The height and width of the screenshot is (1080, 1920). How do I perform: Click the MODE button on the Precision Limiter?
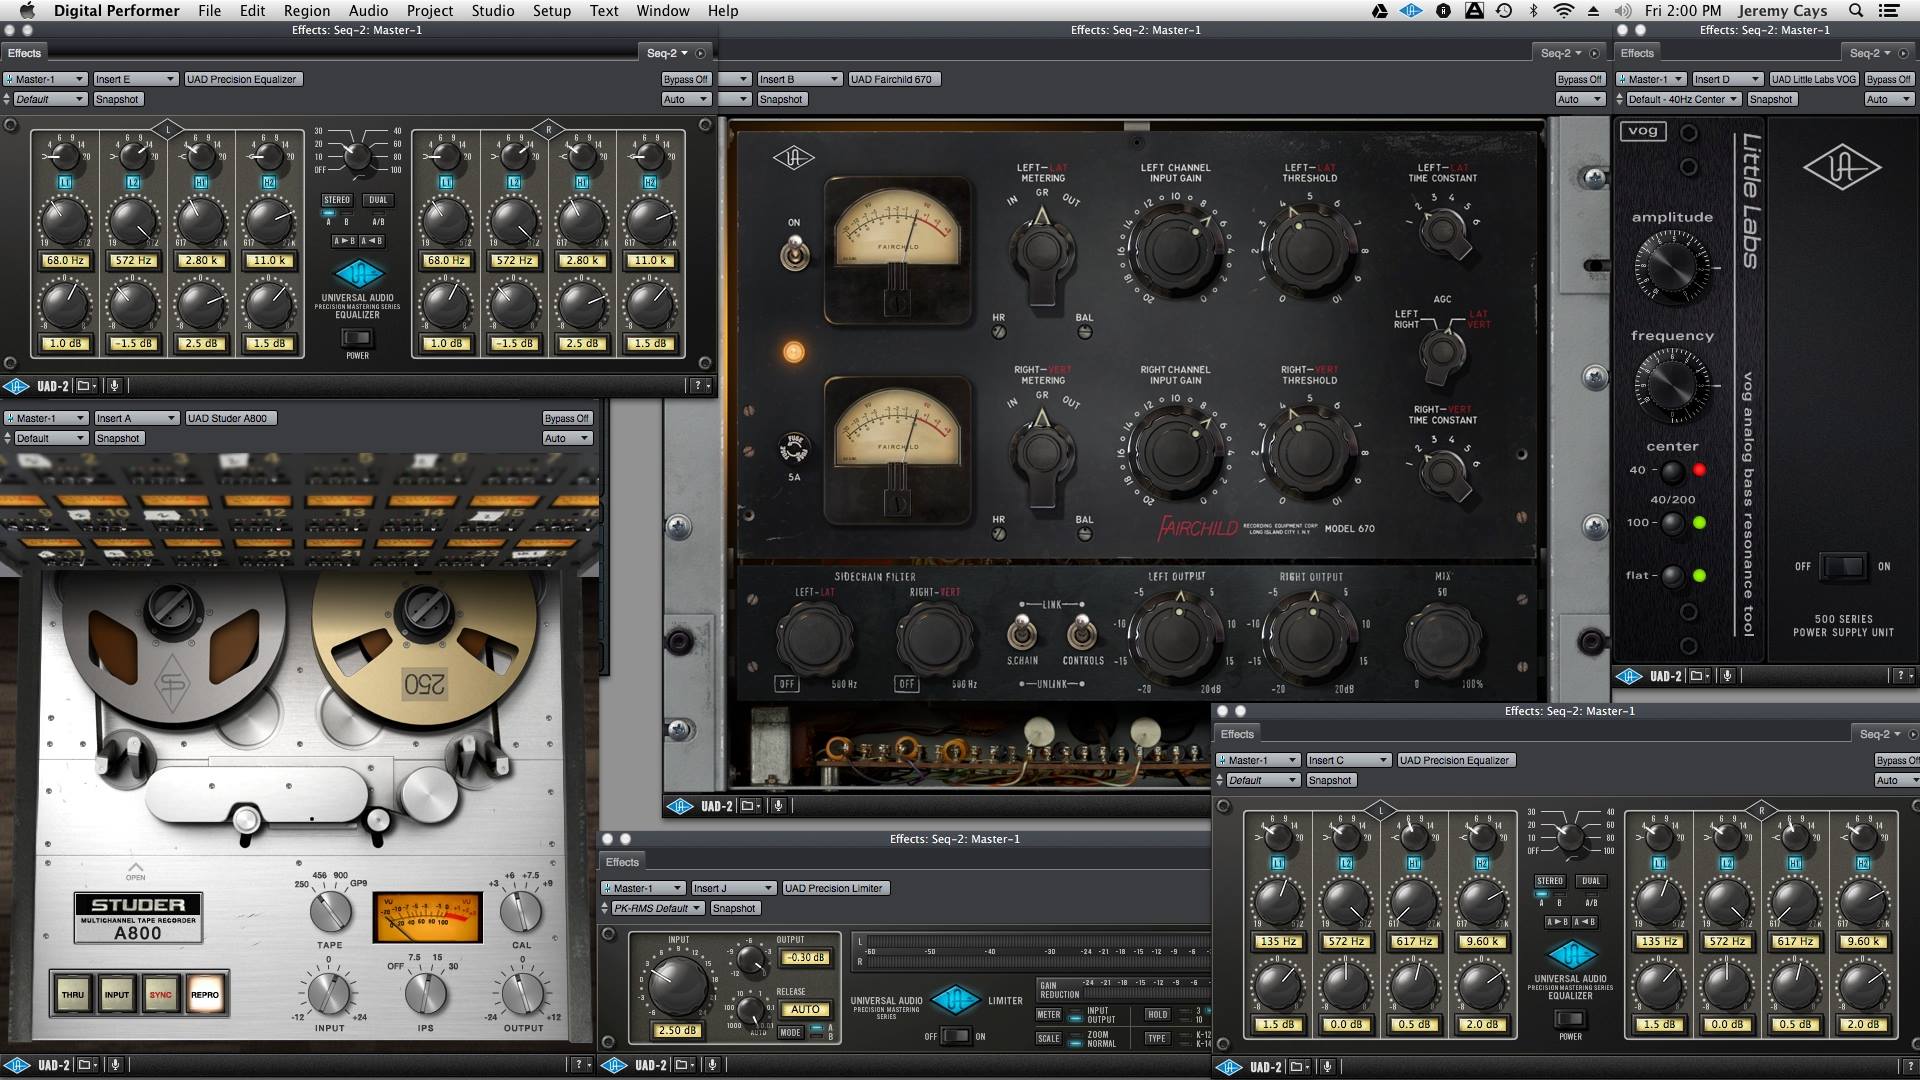[x=790, y=1032]
